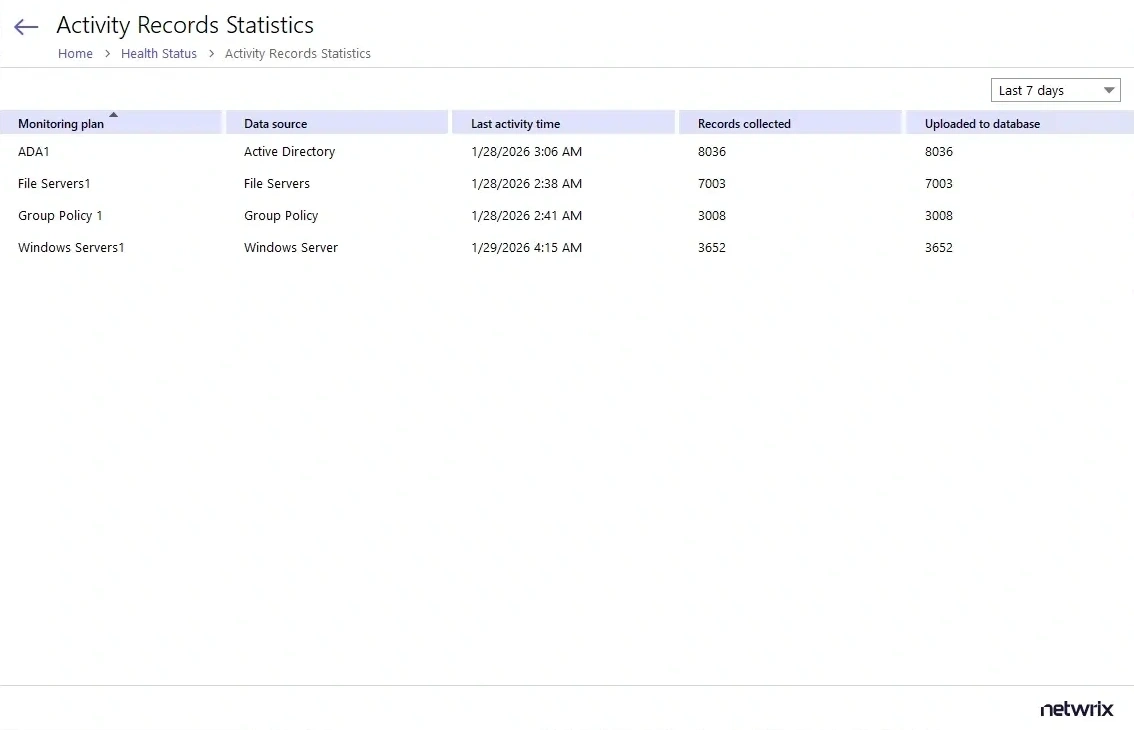Click the Activity Records Statistics page title

tap(185, 25)
